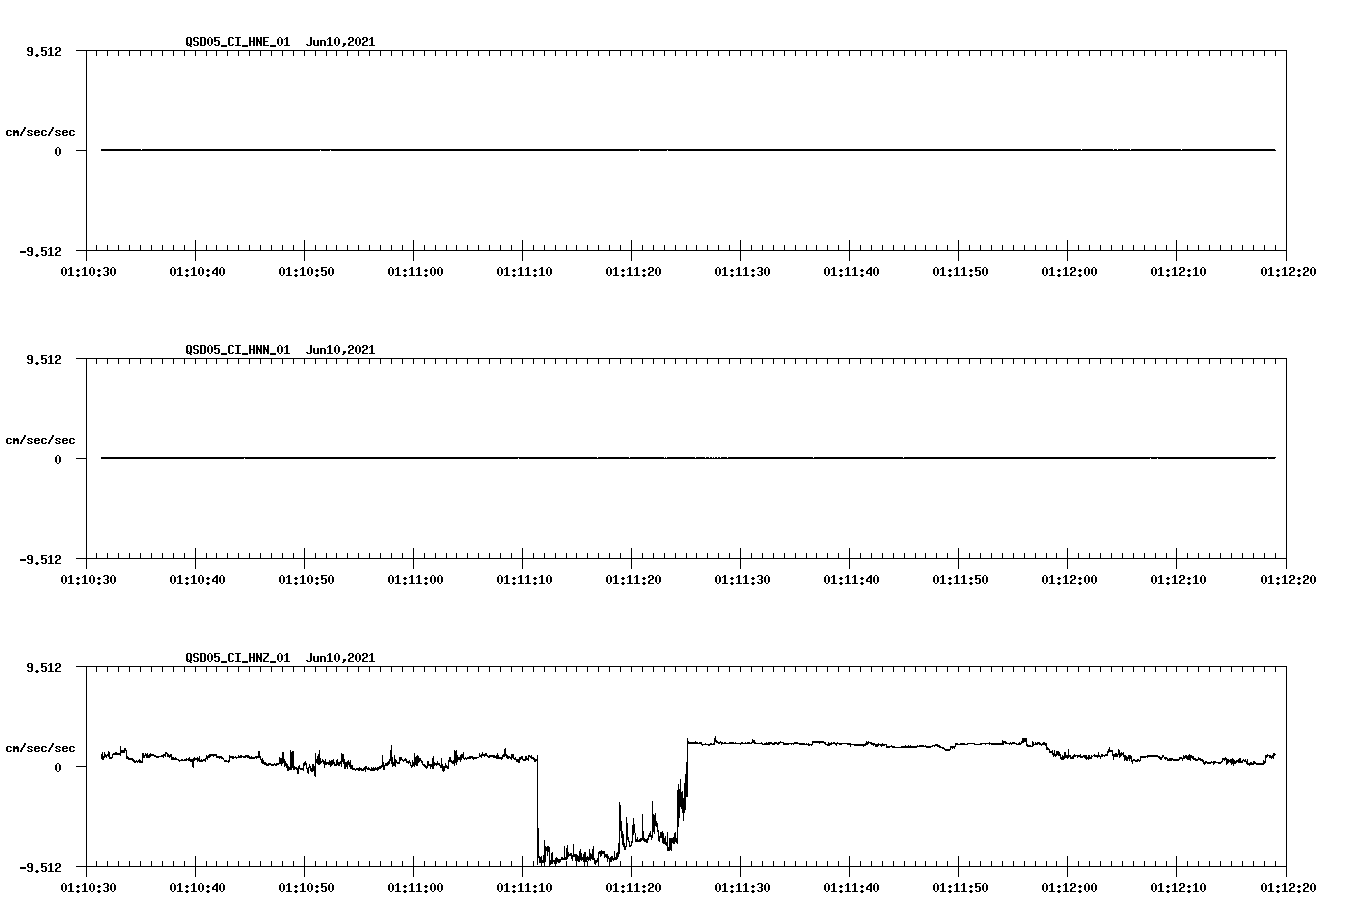Click the 01:11:30 time label on the HNE plot
Screen dimensions: 1358x924
741,272
